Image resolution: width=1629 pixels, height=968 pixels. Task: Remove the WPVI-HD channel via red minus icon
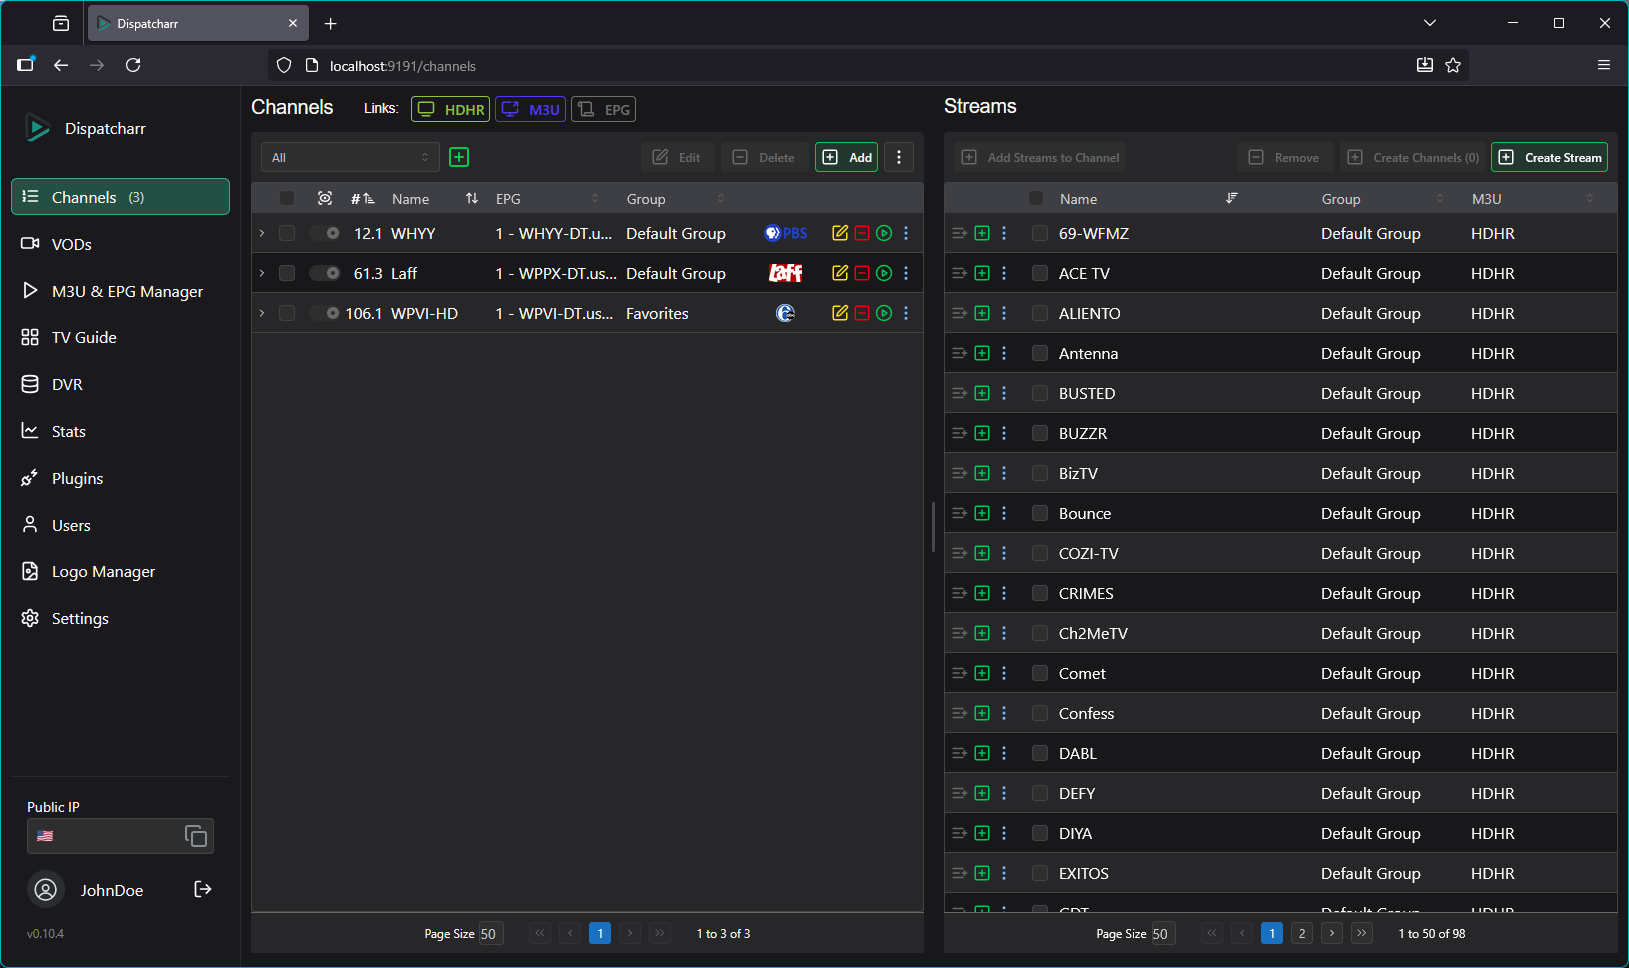click(x=862, y=313)
